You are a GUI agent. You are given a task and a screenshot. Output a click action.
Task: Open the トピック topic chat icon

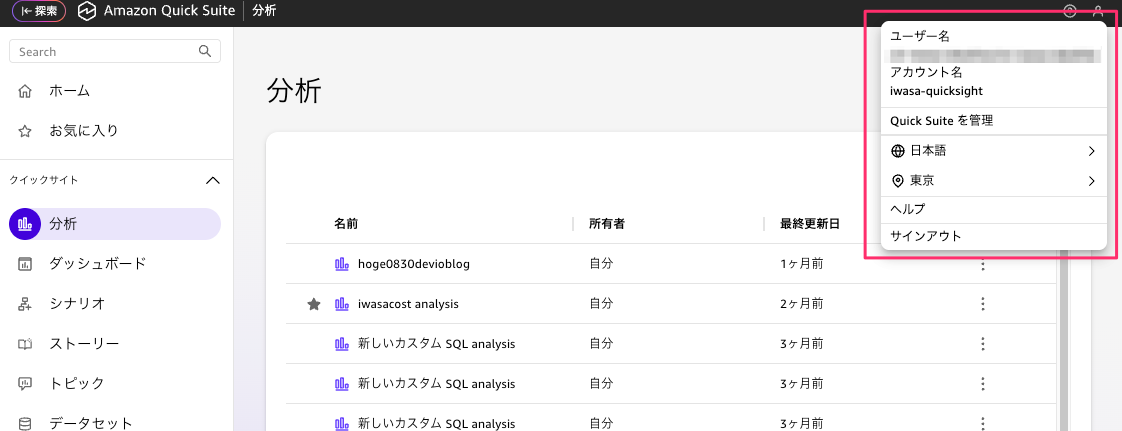pyautogui.click(x=26, y=383)
